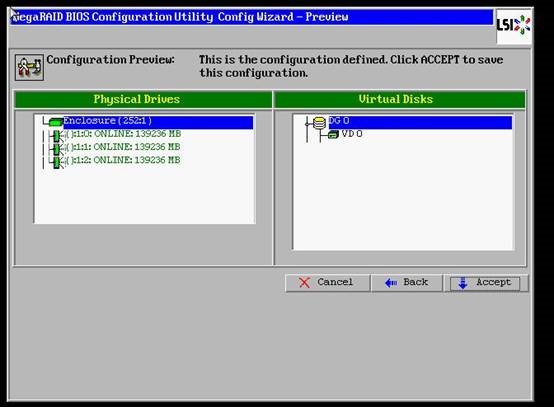Image resolution: width=554 pixels, height=407 pixels.
Task: Click the blue left arrow icon on Back
Action: point(391,283)
